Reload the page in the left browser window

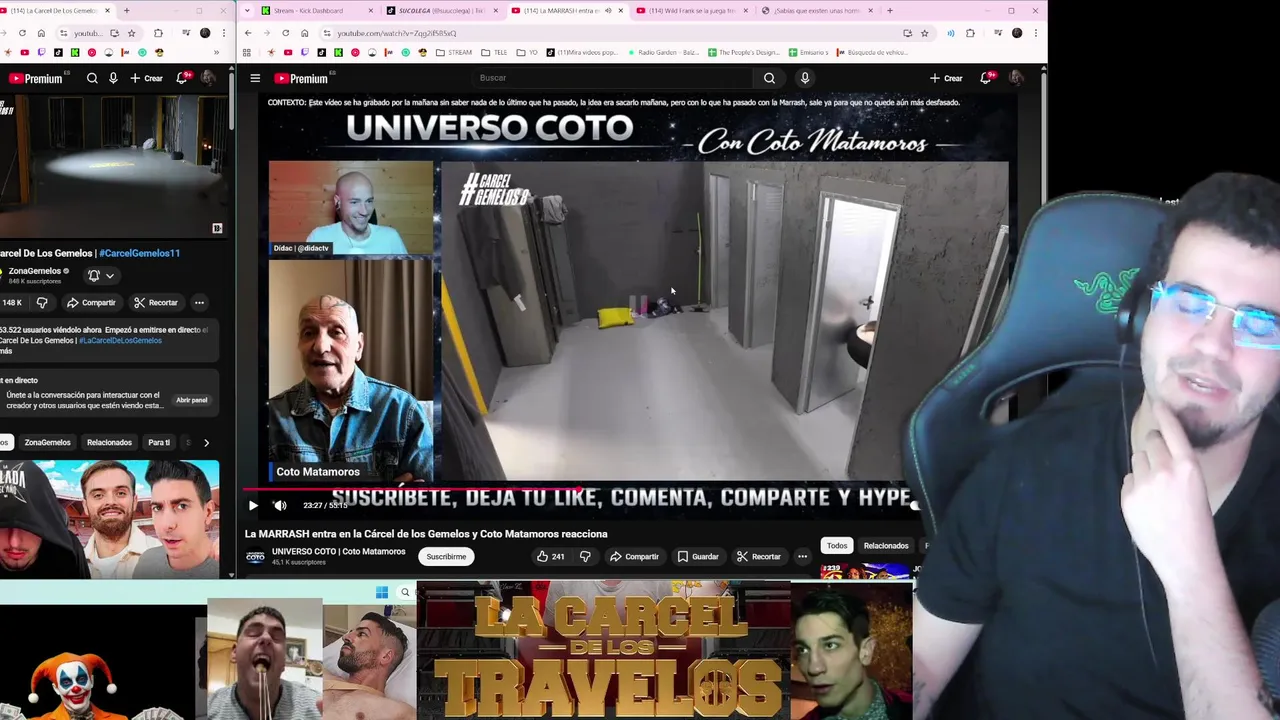[22, 33]
